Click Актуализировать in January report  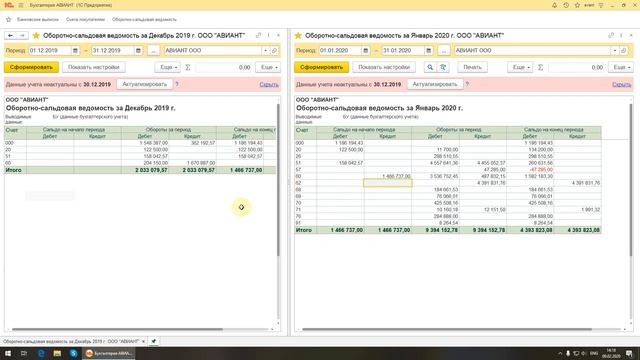tap(435, 84)
